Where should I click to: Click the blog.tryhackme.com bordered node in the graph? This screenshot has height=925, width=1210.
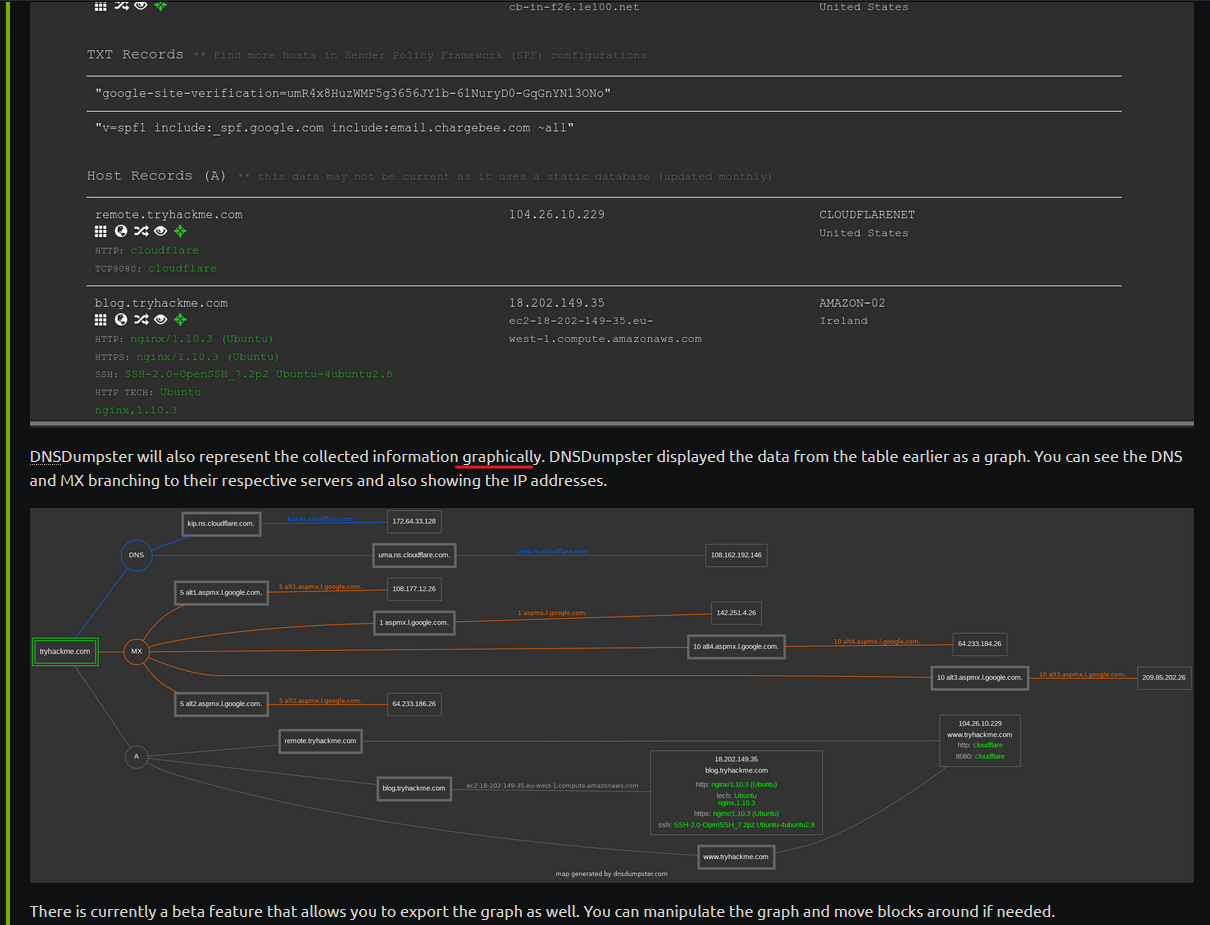point(414,788)
